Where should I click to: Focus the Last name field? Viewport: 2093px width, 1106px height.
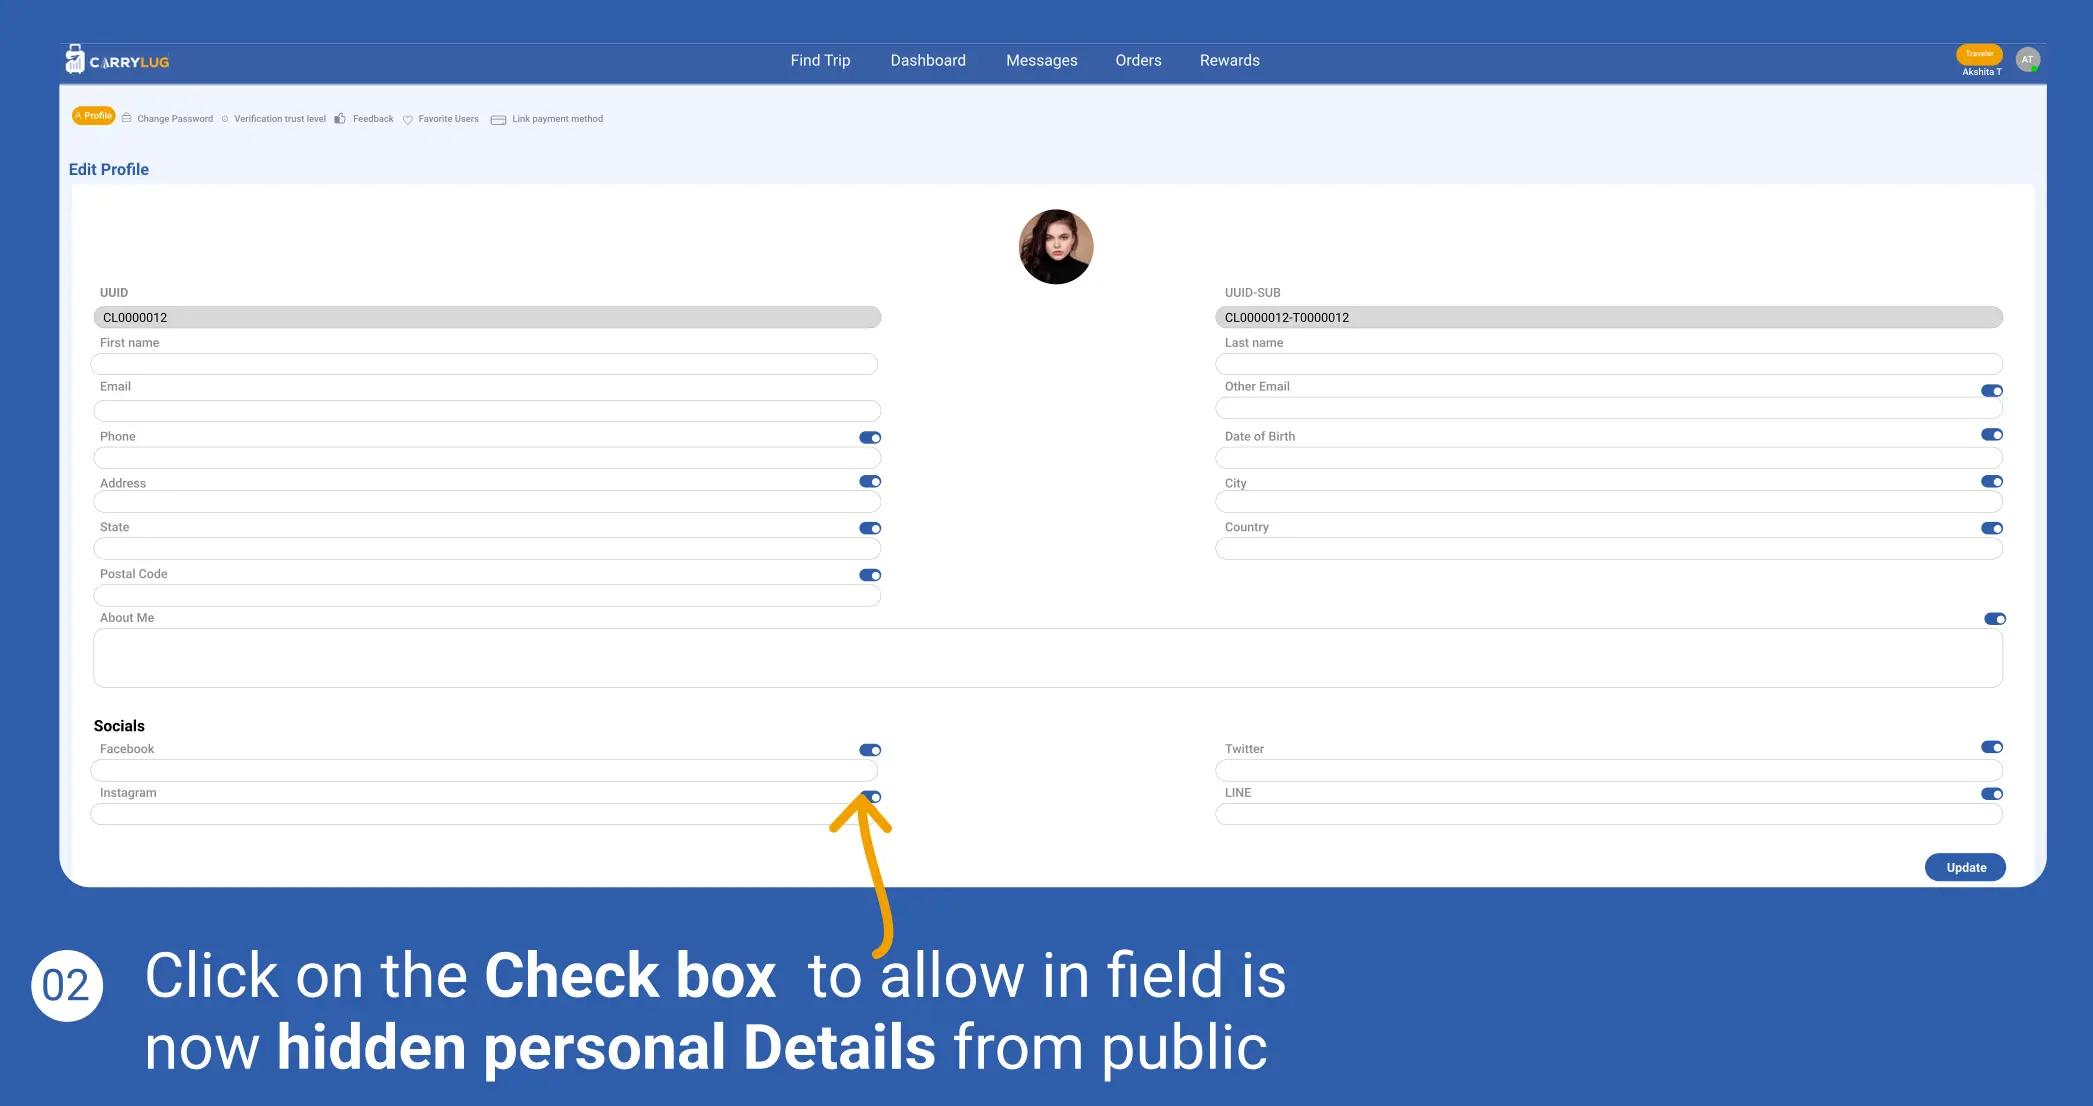coord(1609,364)
